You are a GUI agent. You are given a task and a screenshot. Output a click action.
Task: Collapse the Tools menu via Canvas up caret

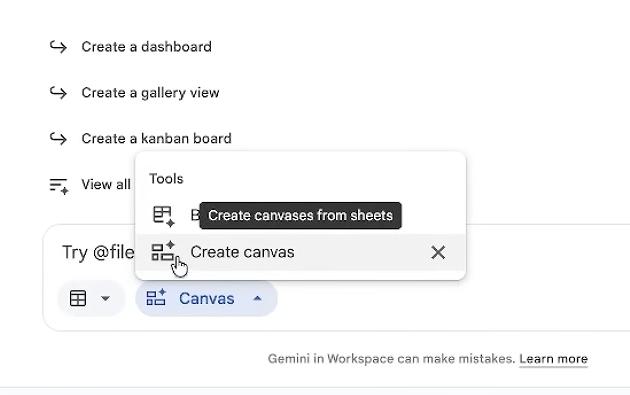coord(258,299)
